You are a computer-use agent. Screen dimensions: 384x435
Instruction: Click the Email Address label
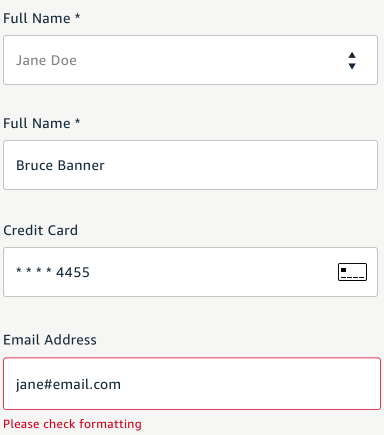50,340
